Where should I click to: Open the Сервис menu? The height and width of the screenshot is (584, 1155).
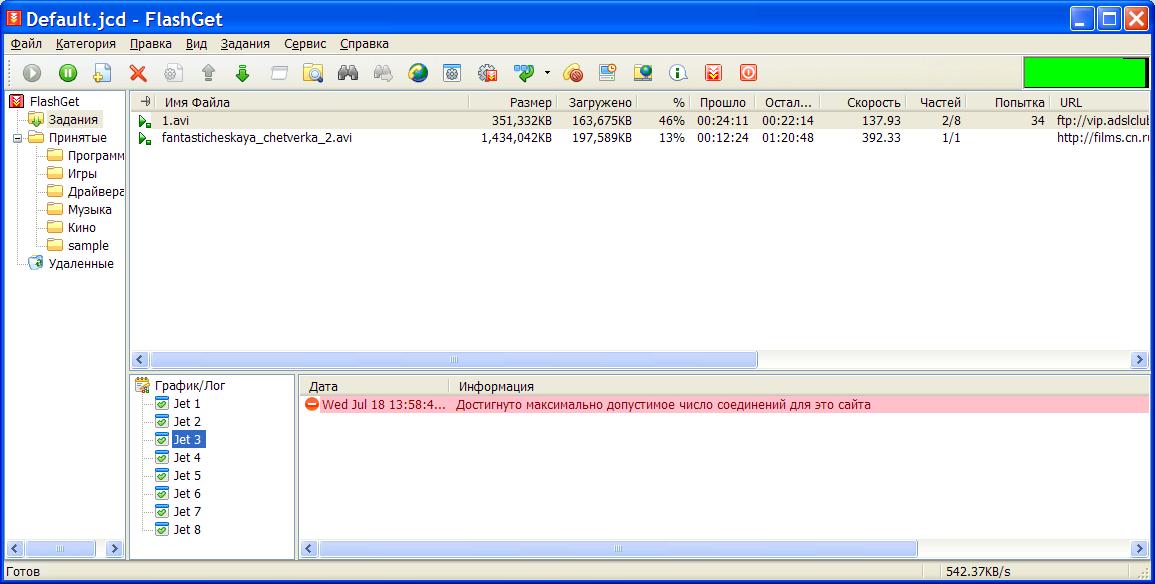coord(305,43)
